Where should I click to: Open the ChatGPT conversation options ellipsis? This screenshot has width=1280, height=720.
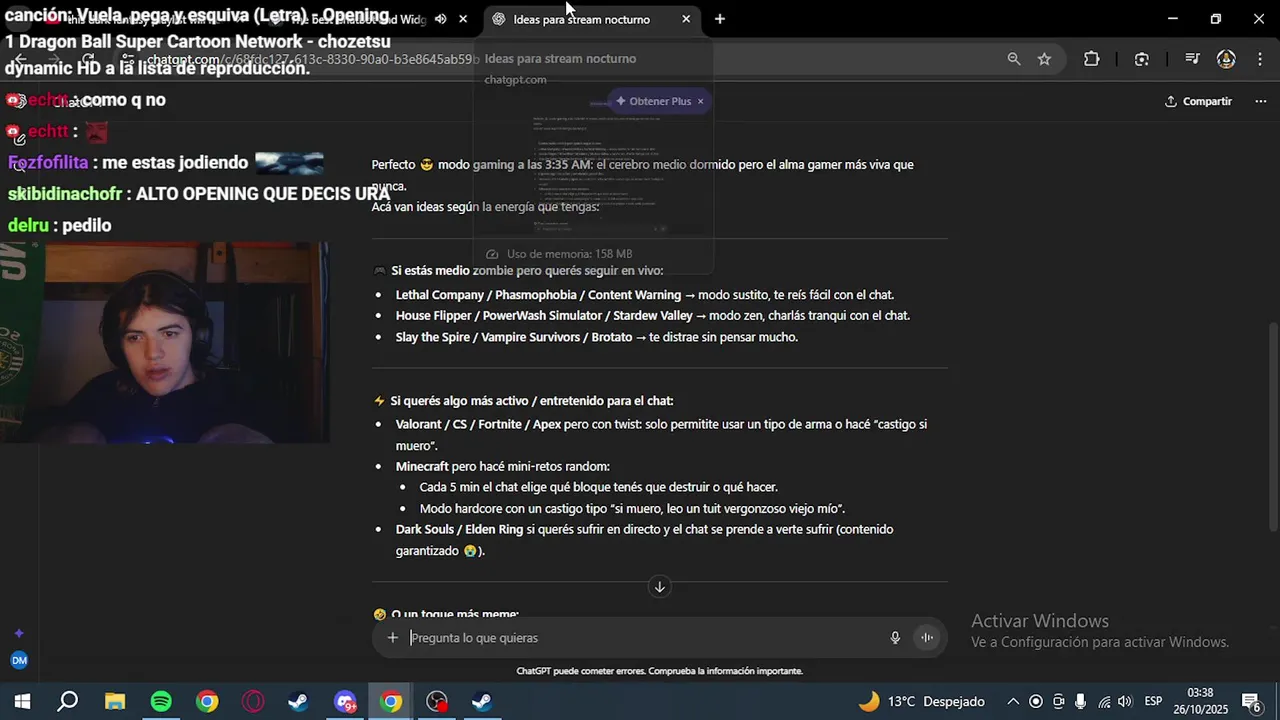pos(1260,101)
